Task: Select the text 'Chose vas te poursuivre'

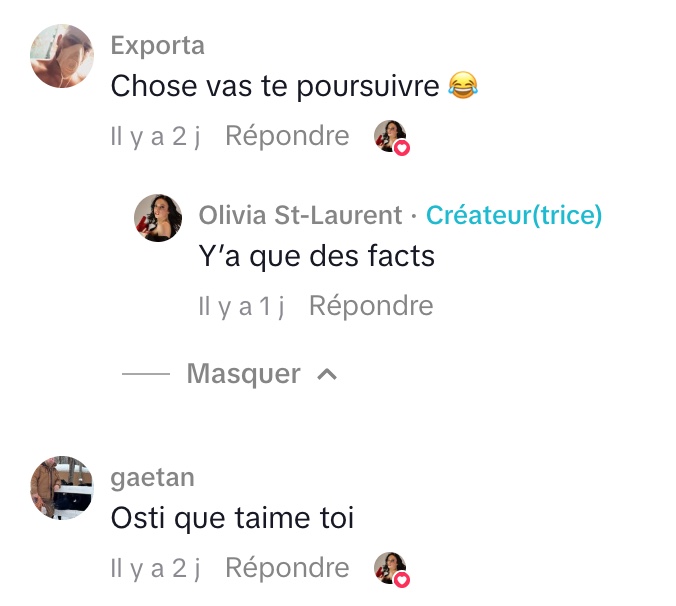Action: [x=275, y=86]
